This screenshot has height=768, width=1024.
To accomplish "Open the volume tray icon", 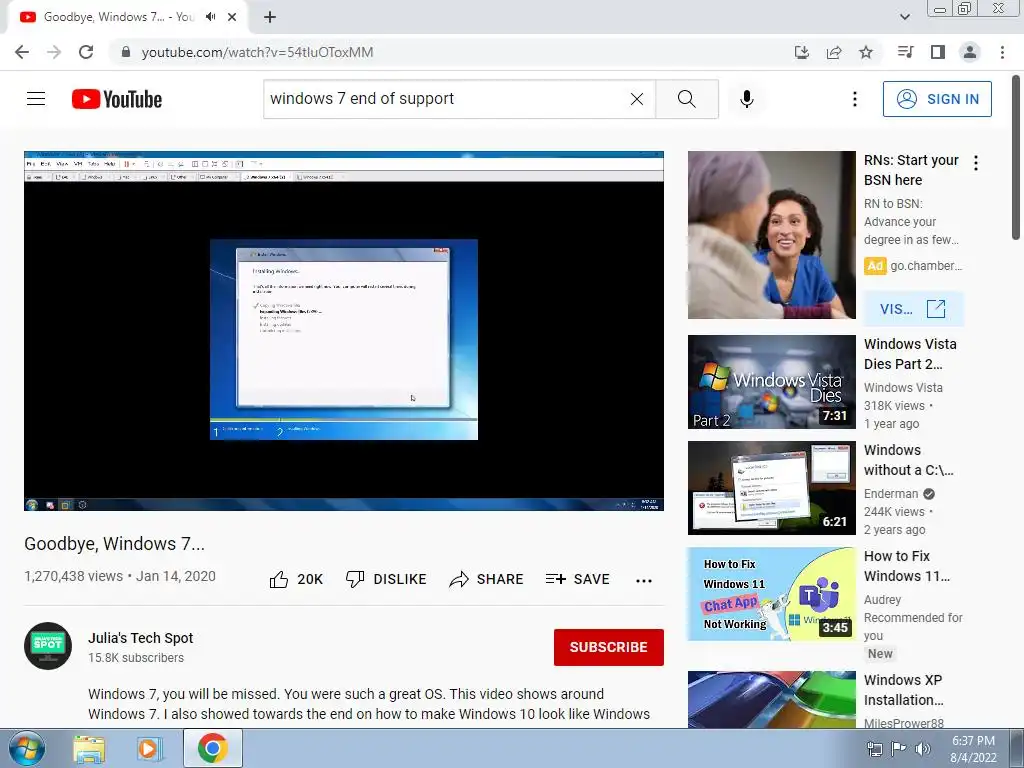I will [922, 749].
